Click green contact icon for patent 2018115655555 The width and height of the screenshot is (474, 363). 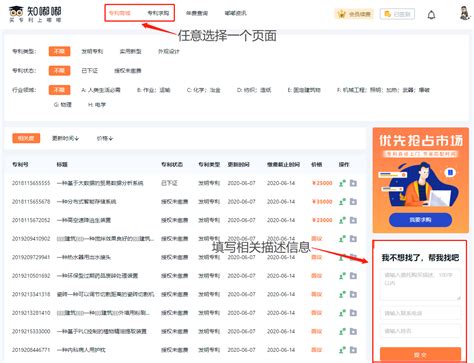342,183
